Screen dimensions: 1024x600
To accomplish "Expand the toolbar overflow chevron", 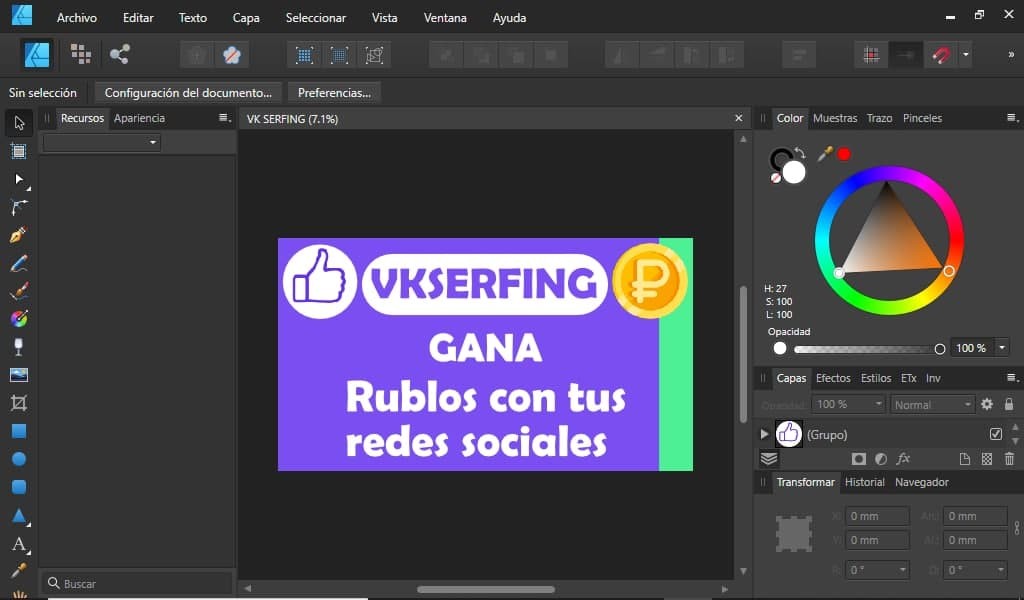I will tap(1011, 55).
